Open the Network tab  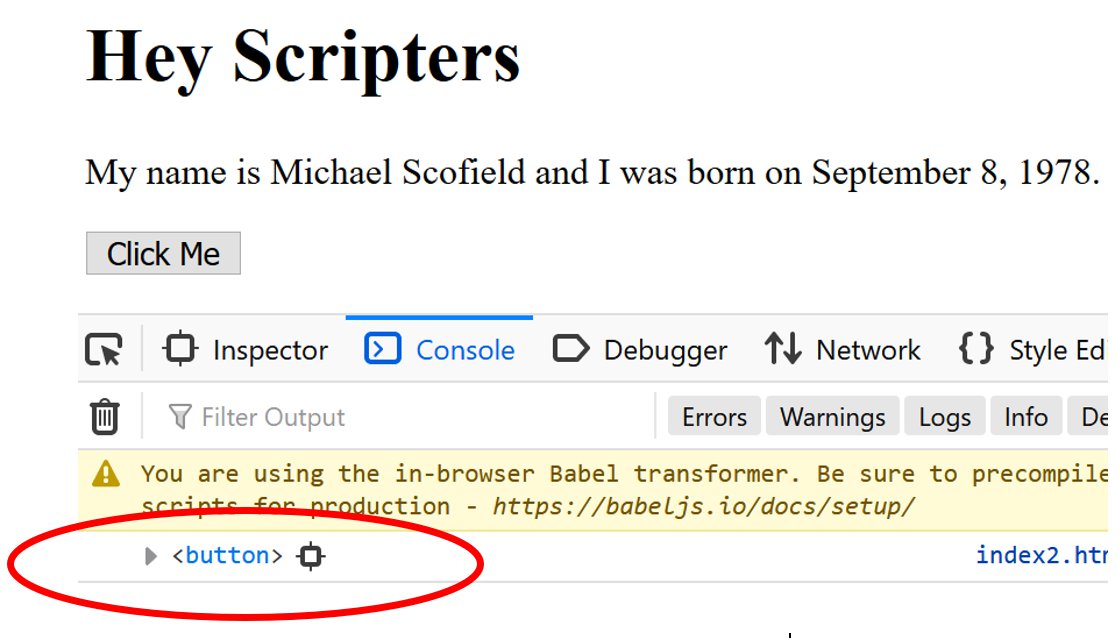pyautogui.click(x=843, y=350)
